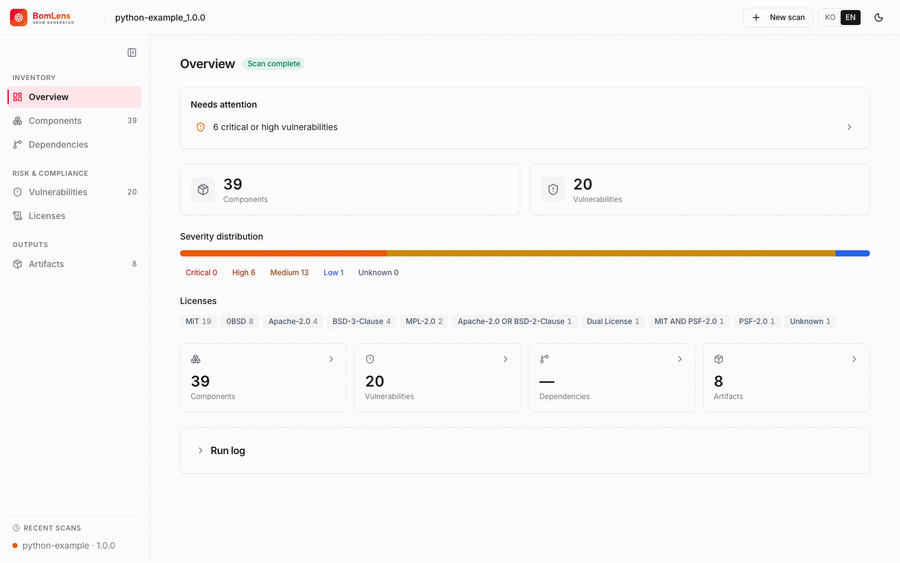Open the 20 Vulnerabilities top stat card
The width and height of the screenshot is (900, 563).
[x=700, y=189]
